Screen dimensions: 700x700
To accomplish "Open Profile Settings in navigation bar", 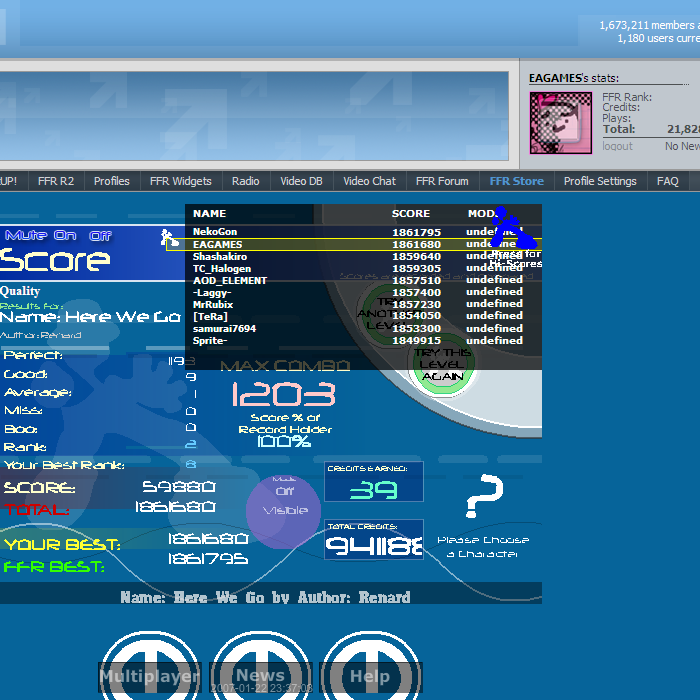I will 600,181.
